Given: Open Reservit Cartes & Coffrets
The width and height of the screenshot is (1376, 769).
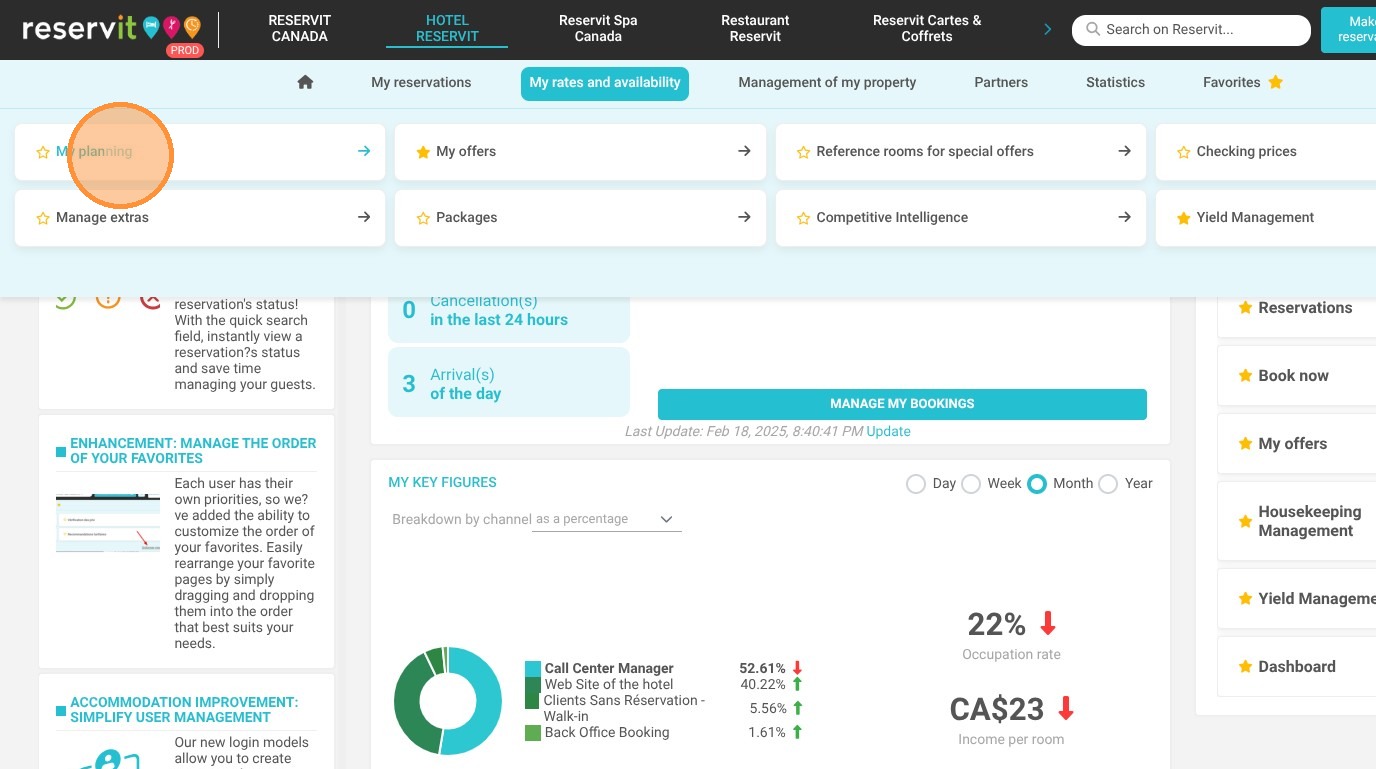Looking at the screenshot, I should pyautogui.click(x=927, y=28).
